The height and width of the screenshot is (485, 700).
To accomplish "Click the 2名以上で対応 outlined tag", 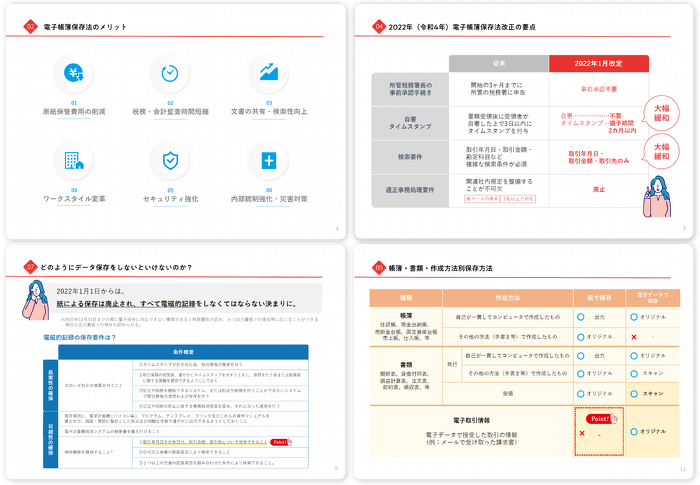I will coord(520,199).
